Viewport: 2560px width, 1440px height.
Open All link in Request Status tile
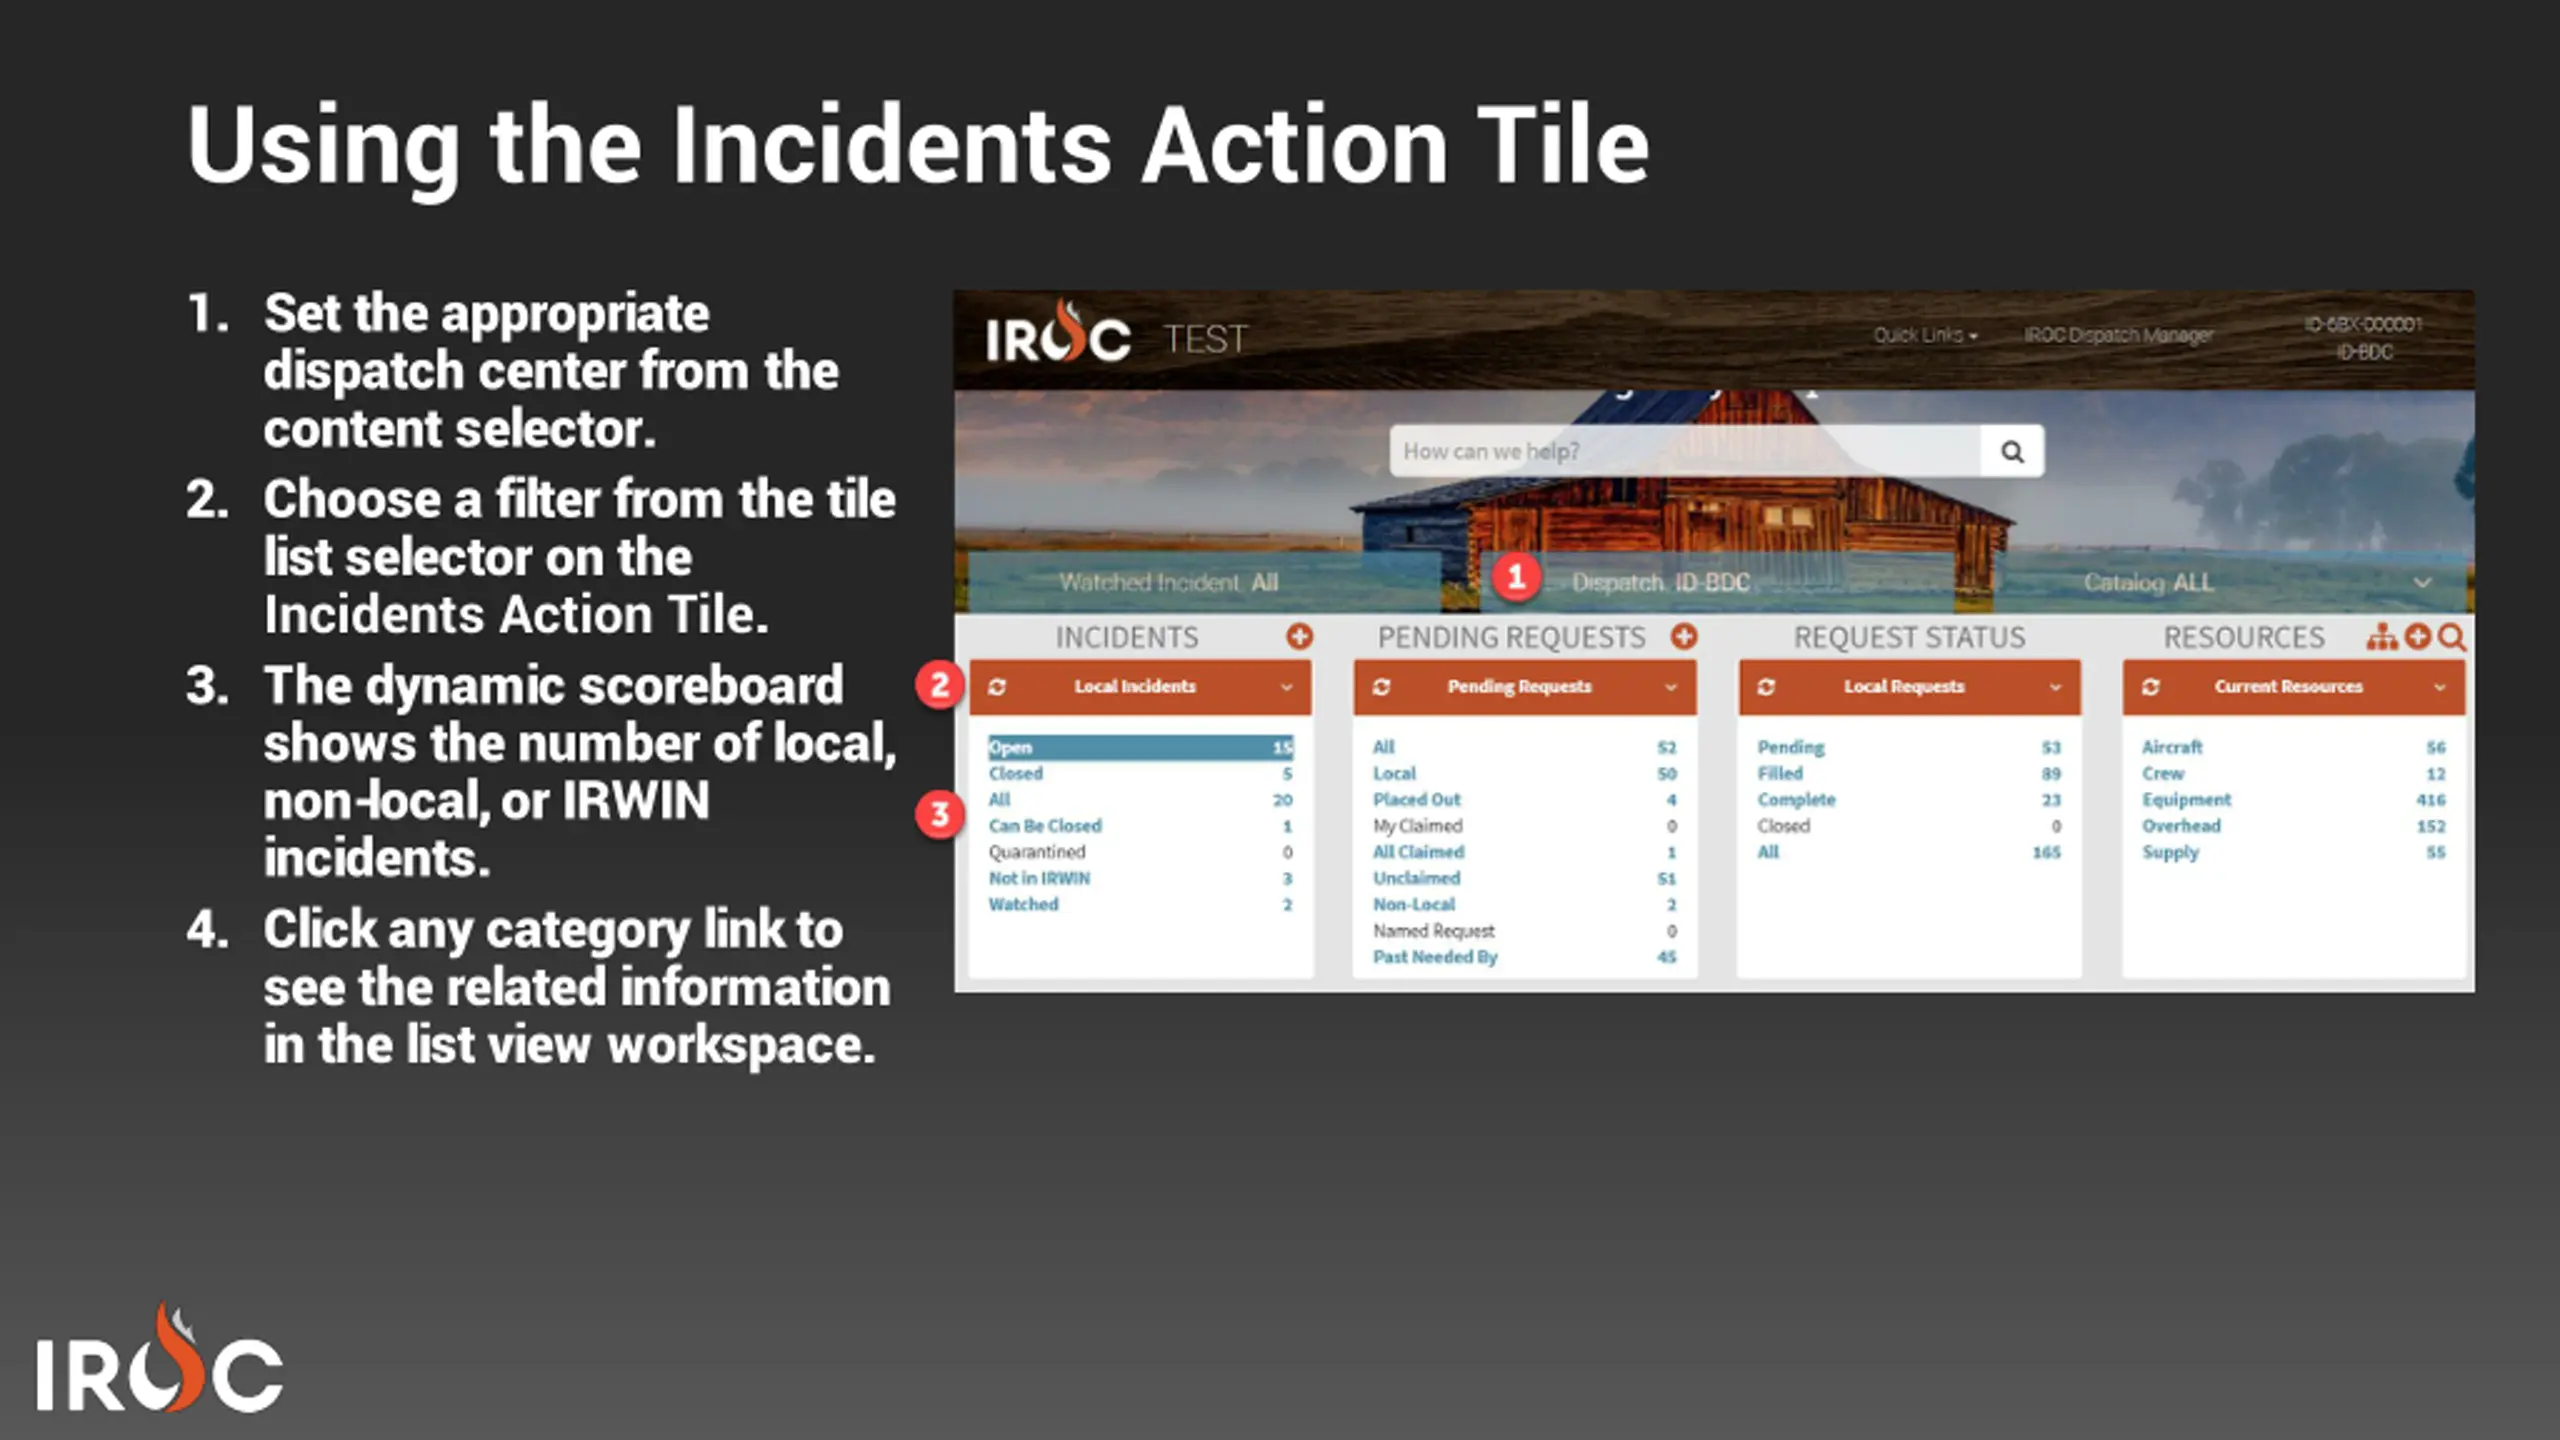[1768, 852]
